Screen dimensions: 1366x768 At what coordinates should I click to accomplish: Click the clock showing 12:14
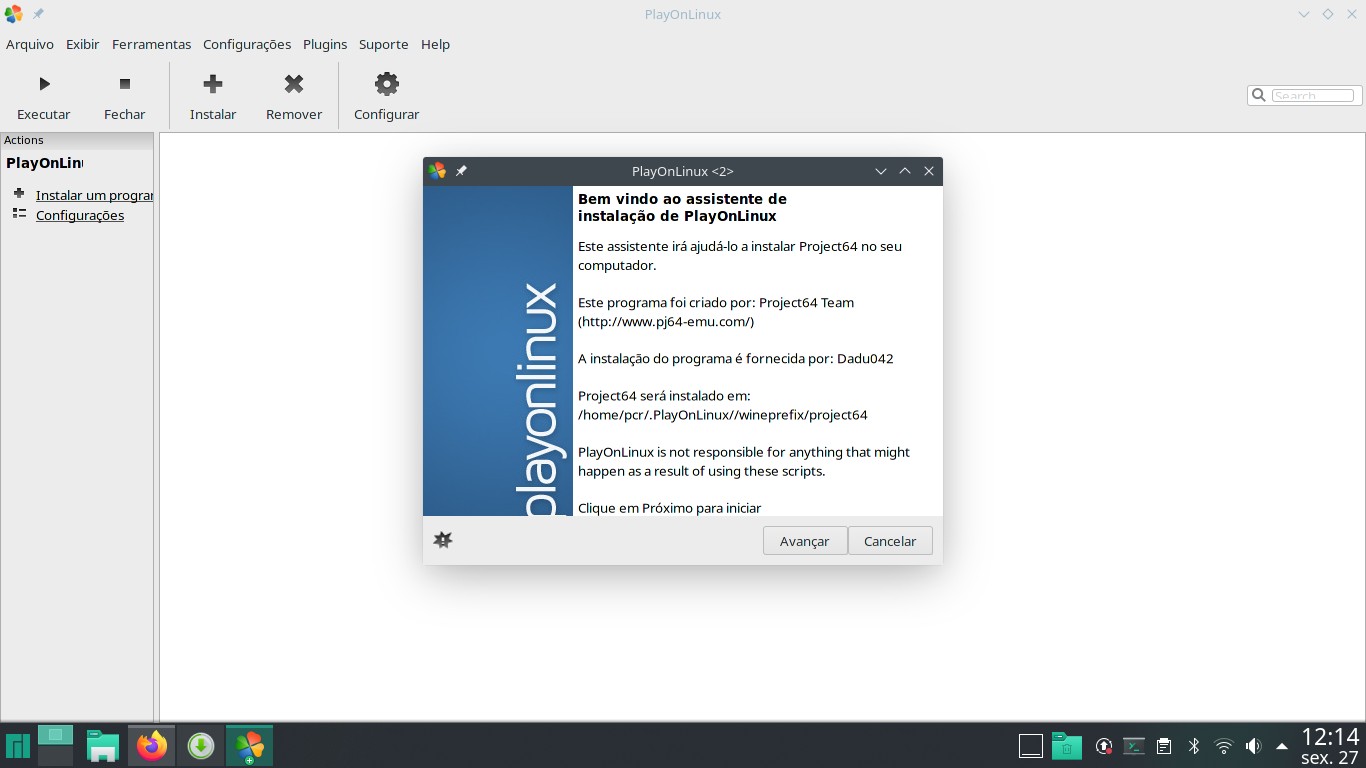tap(1330, 737)
